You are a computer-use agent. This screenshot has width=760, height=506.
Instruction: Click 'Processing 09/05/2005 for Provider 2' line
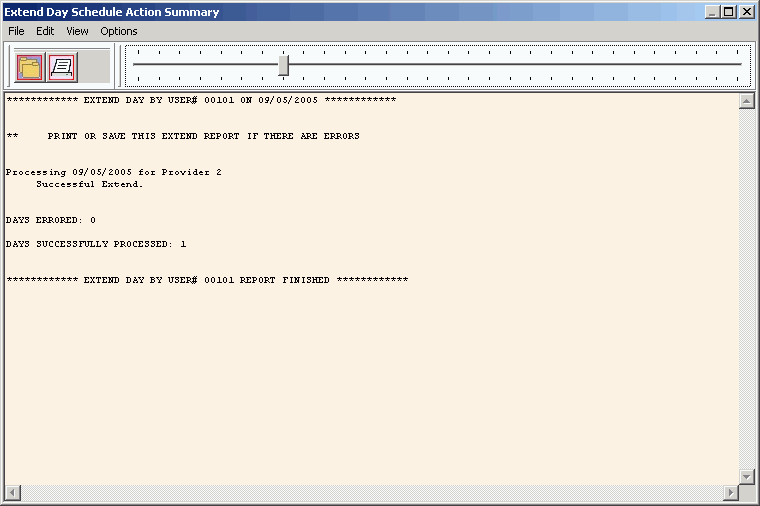(x=113, y=172)
